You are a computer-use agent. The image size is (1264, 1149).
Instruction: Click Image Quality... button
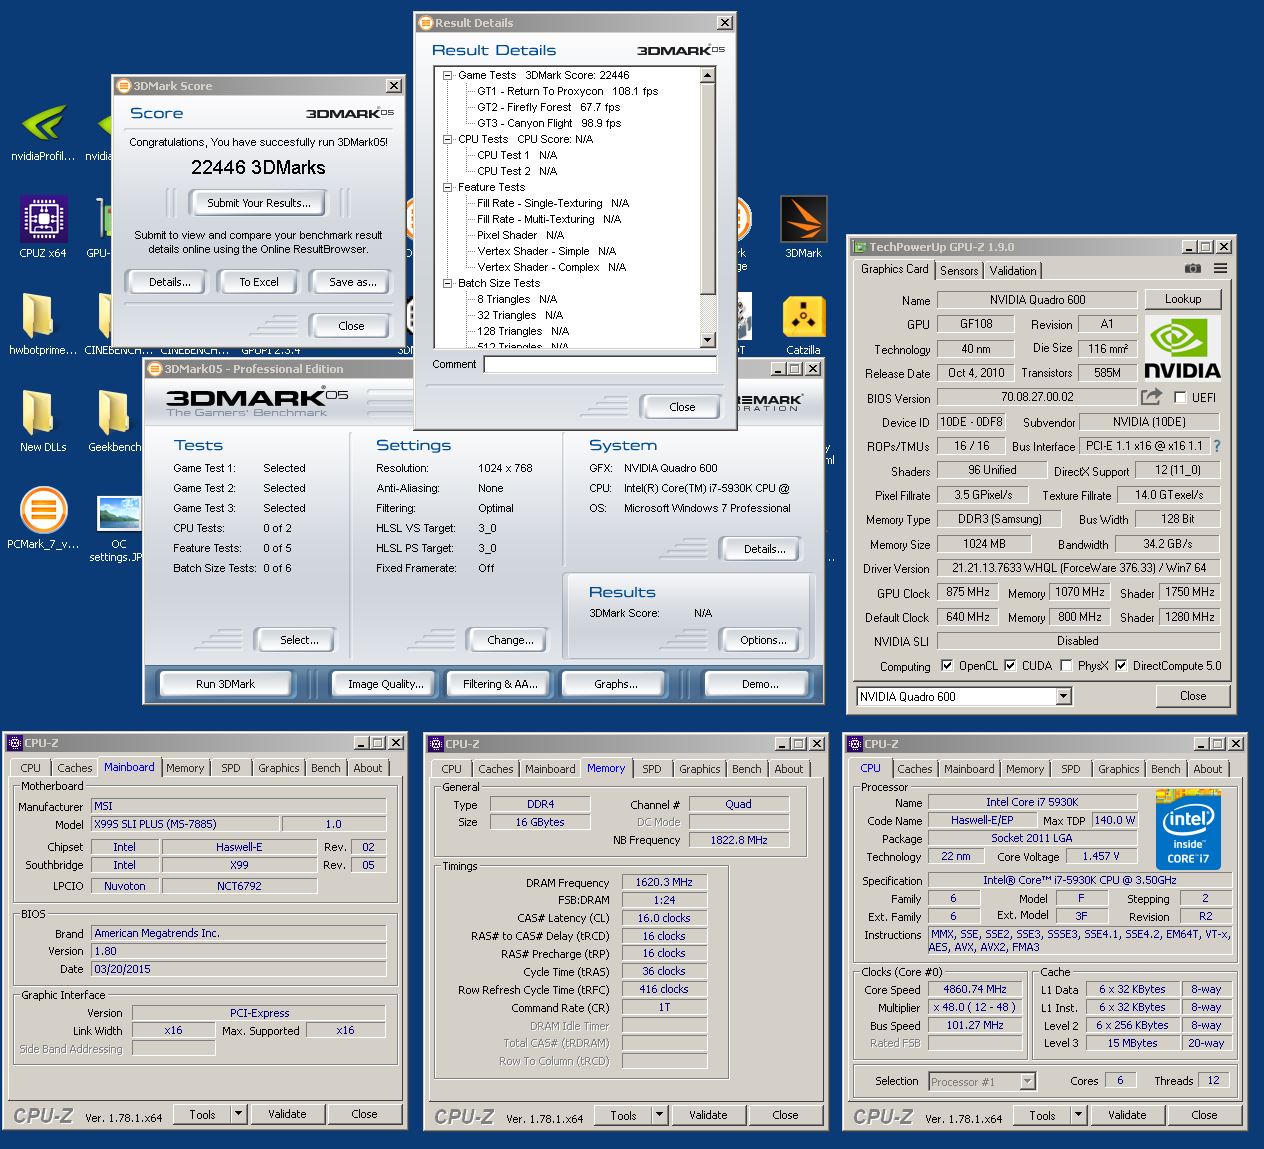386,684
